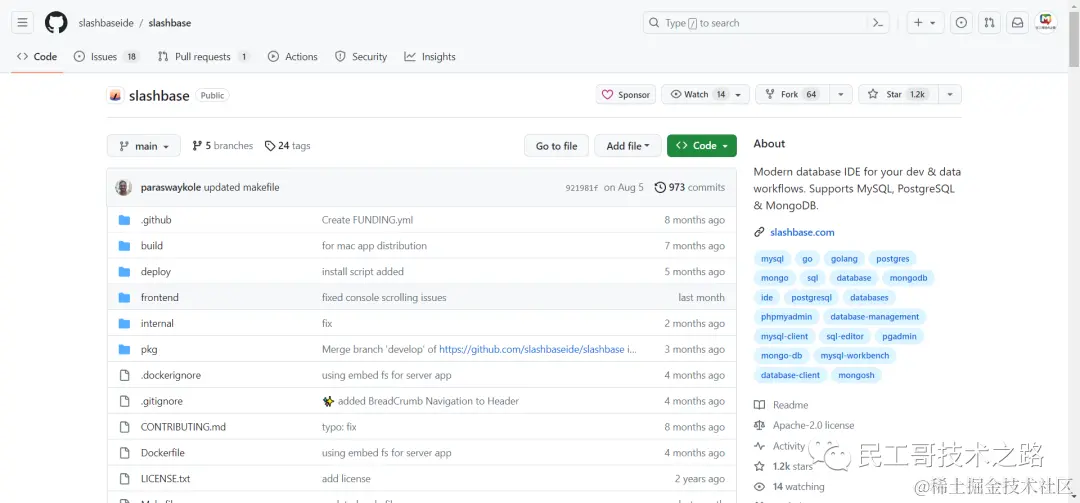
Task: Click the LICENSE.txt file icon
Action: (124, 479)
